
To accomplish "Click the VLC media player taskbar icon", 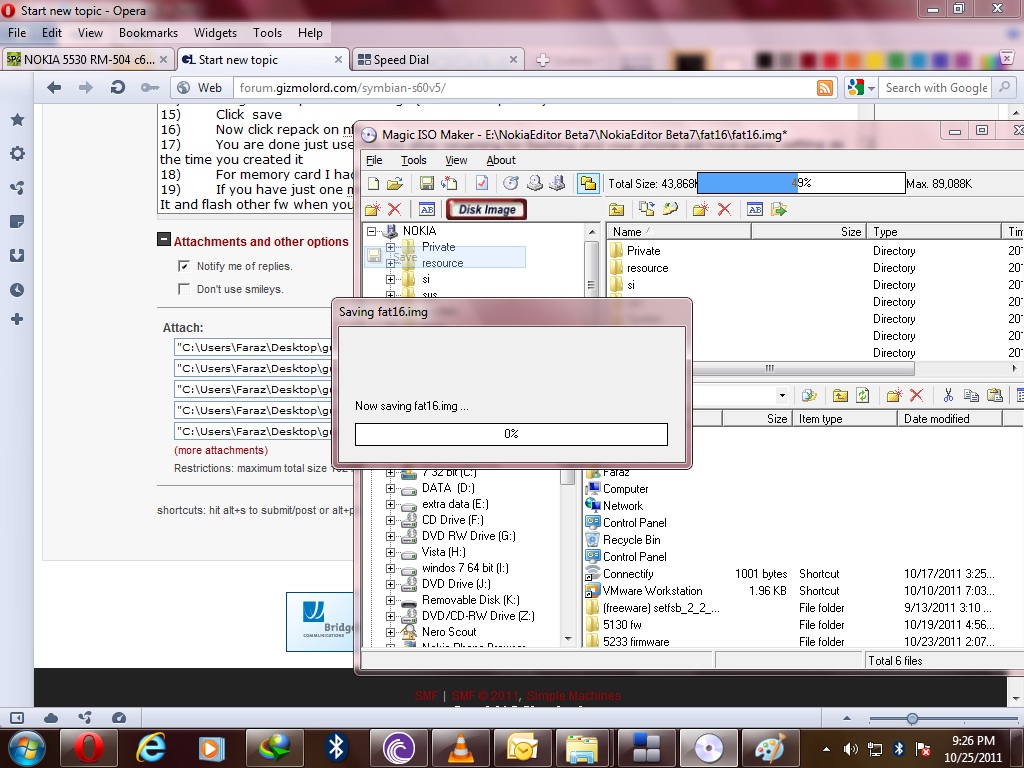I will [461, 747].
